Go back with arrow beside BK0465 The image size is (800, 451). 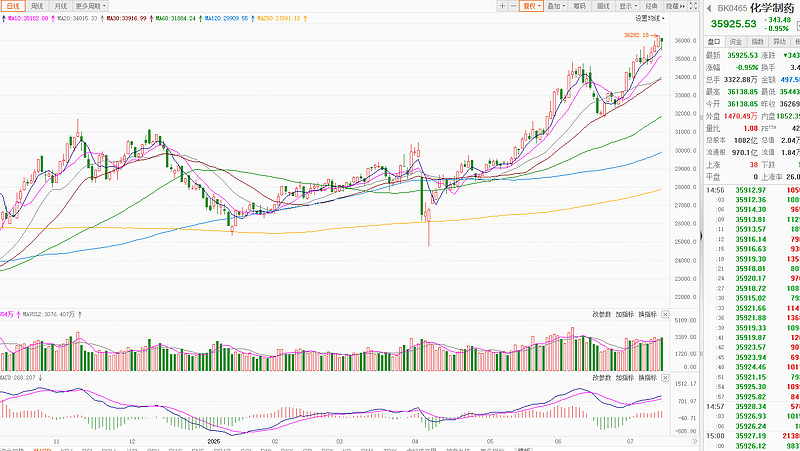[709, 8]
